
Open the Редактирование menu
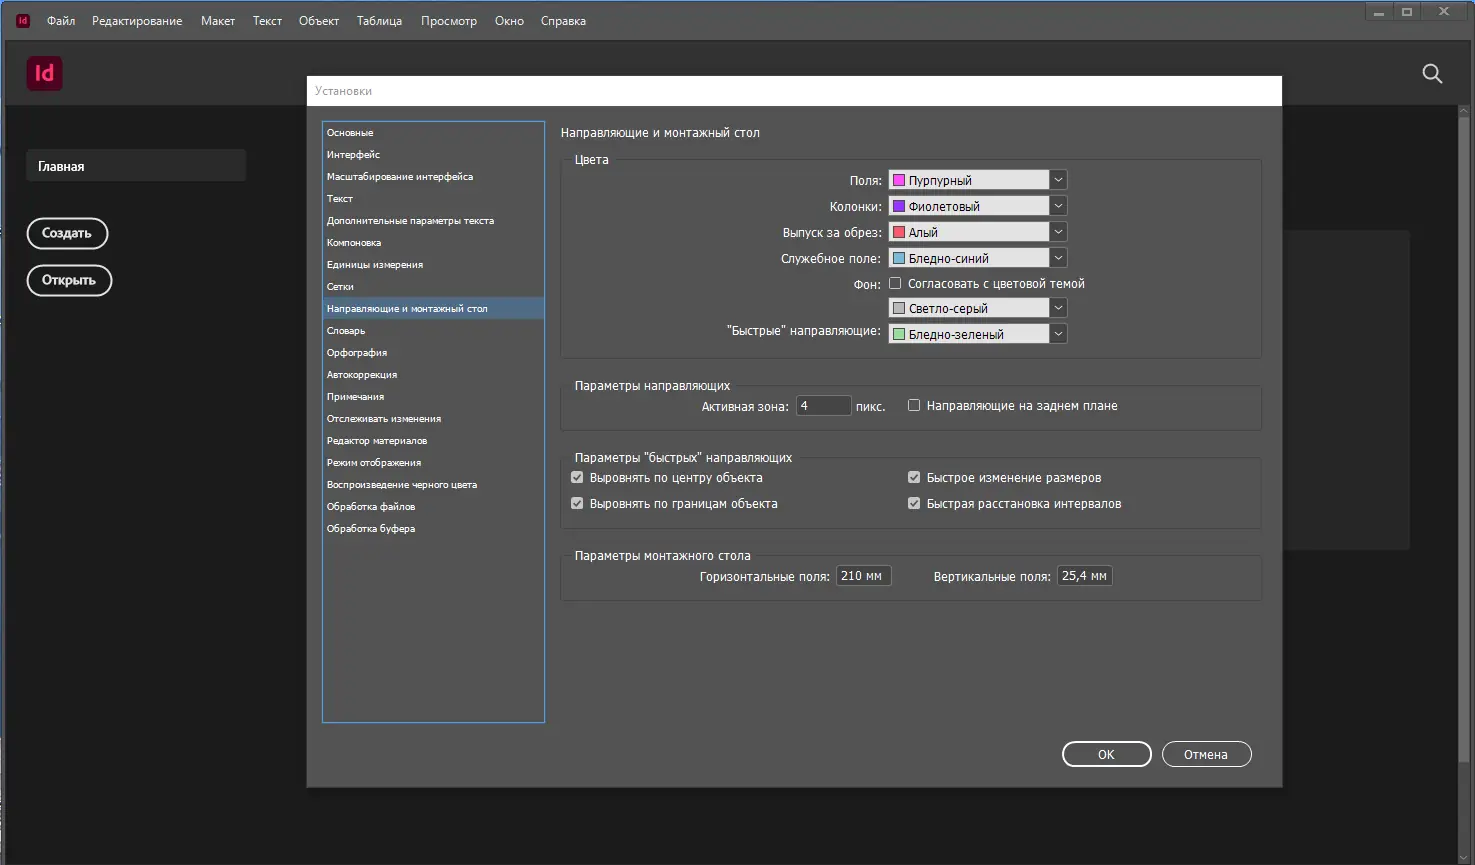pos(137,21)
